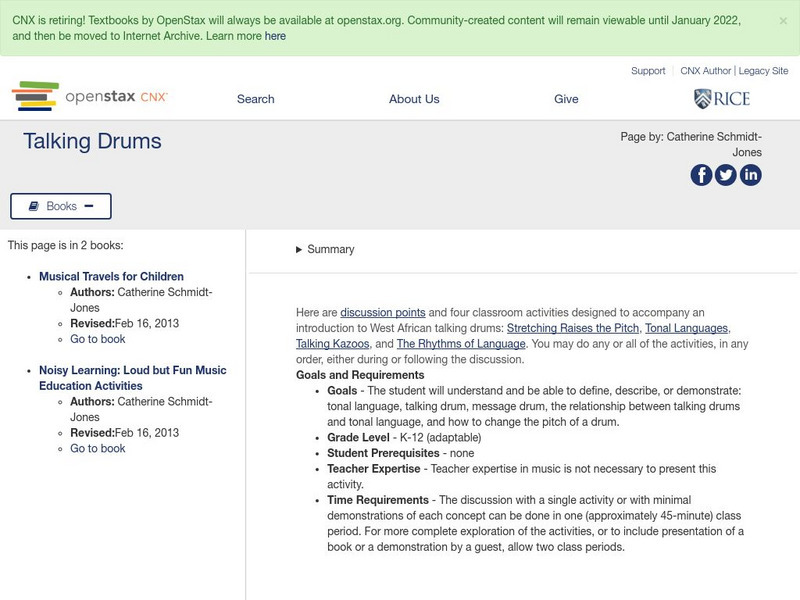Image resolution: width=800 pixels, height=600 pixels.
Task: Click the Twitter share icon
Action: pyautogui.click(x=725, y=176)
